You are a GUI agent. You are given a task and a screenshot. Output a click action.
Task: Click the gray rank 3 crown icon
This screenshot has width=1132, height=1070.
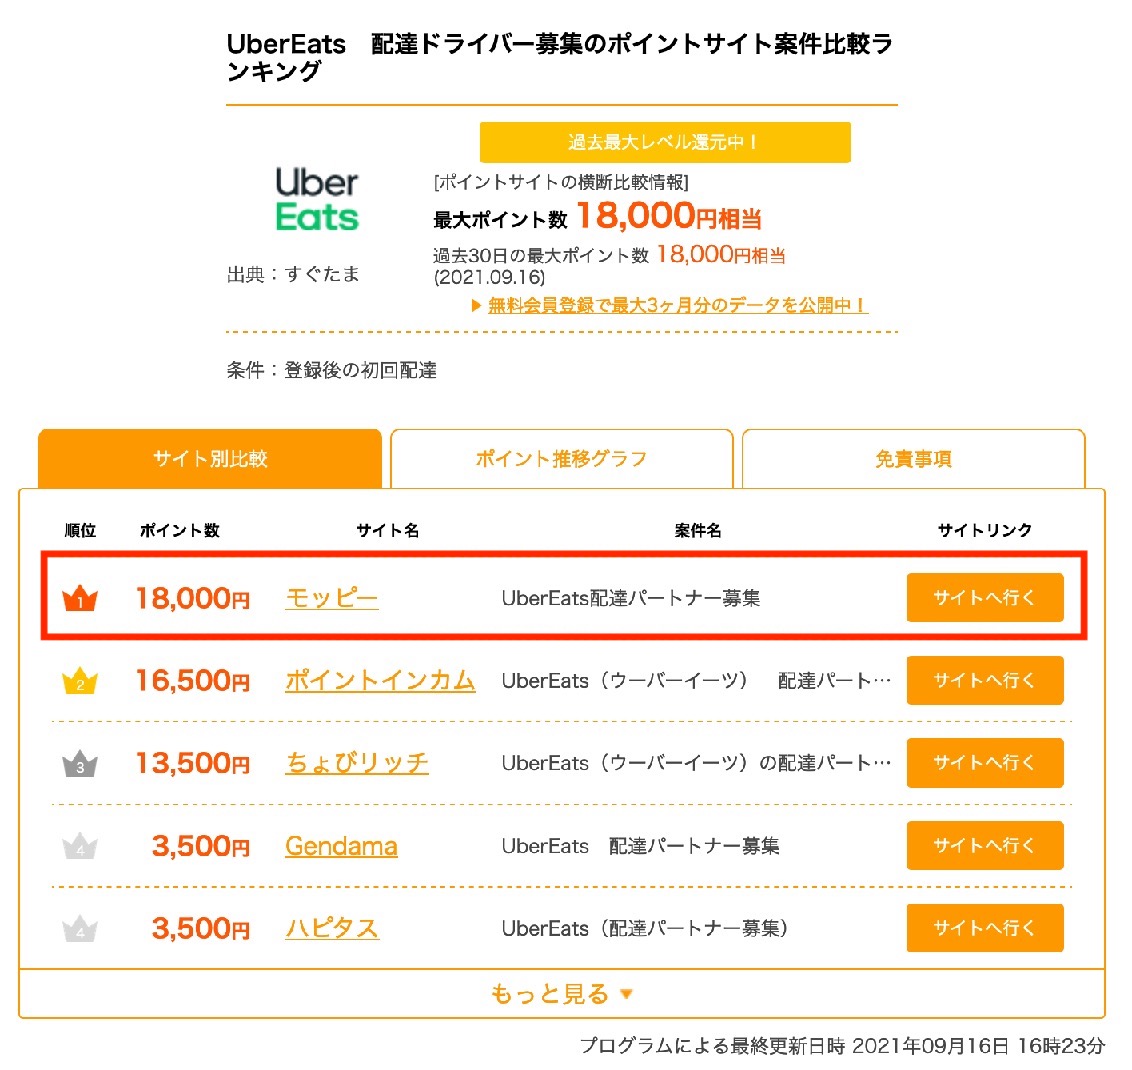[80, 763]
